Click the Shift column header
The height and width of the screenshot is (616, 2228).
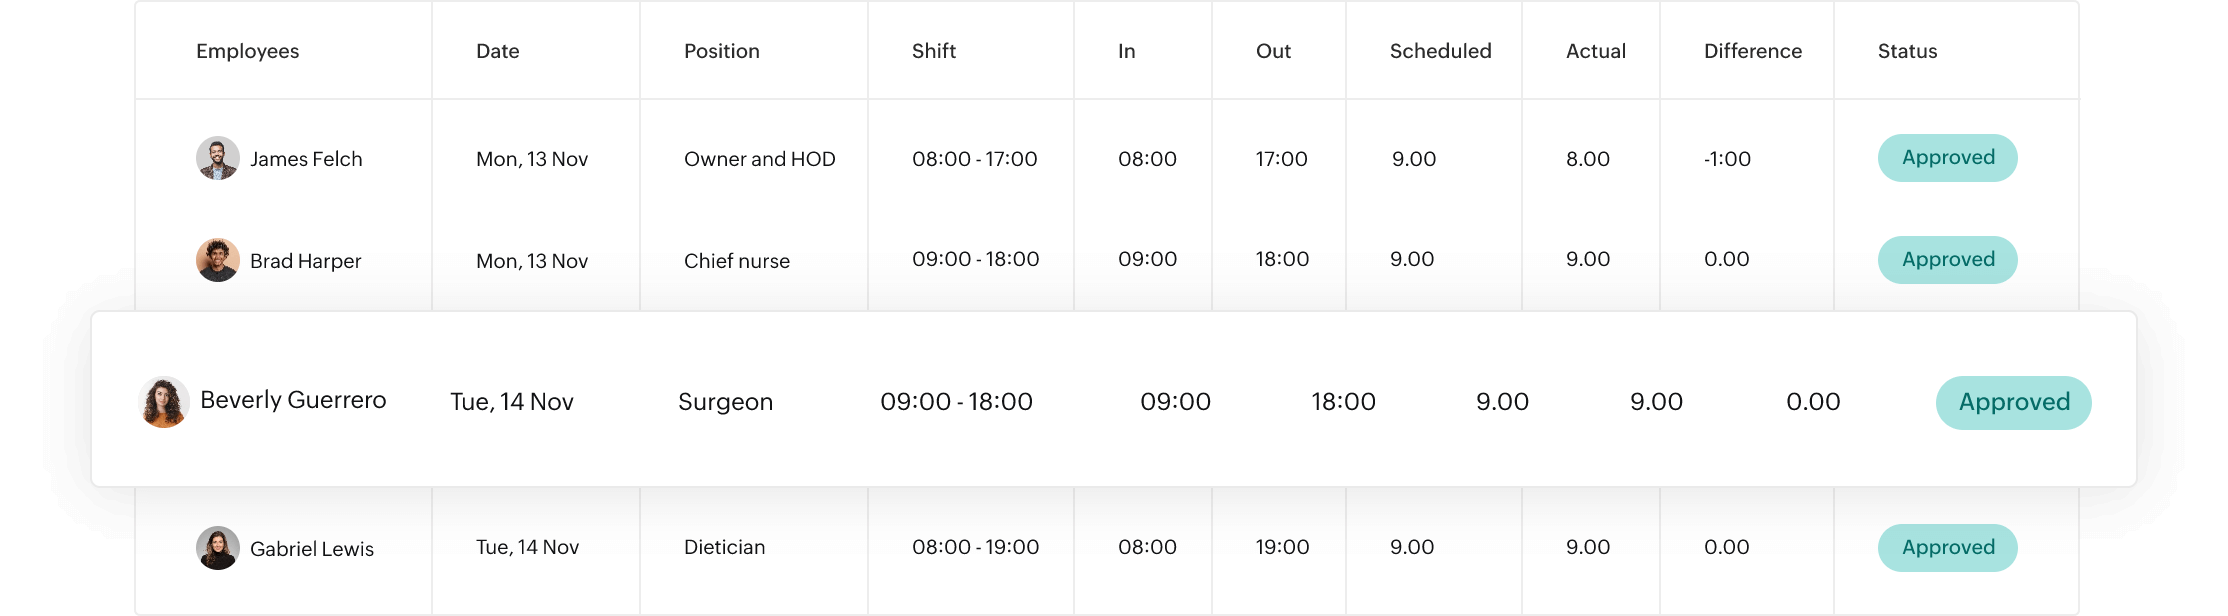point(933,51)
